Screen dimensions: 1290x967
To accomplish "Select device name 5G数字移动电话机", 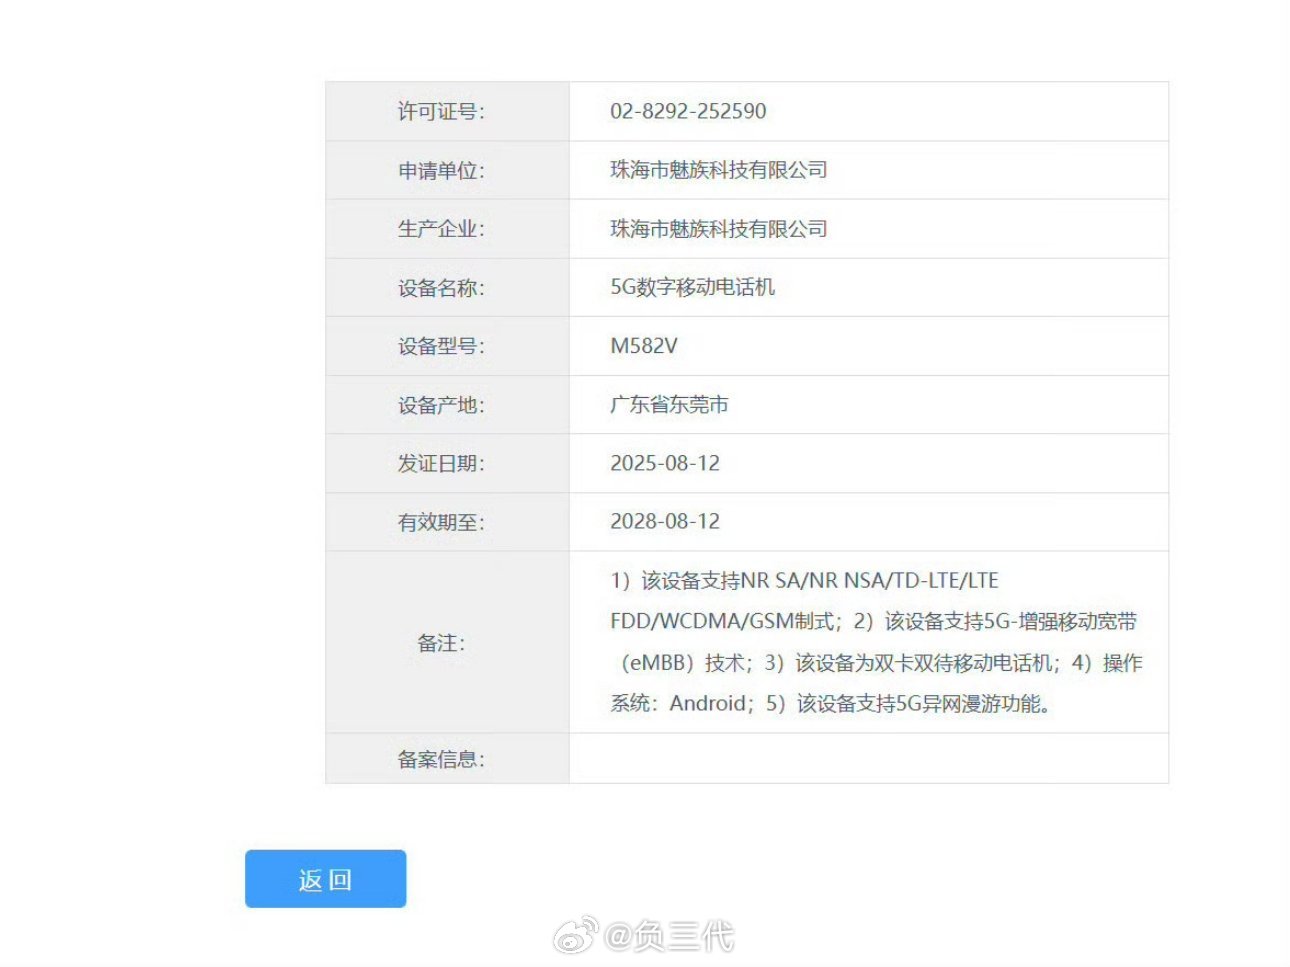I will click(693, 287).
